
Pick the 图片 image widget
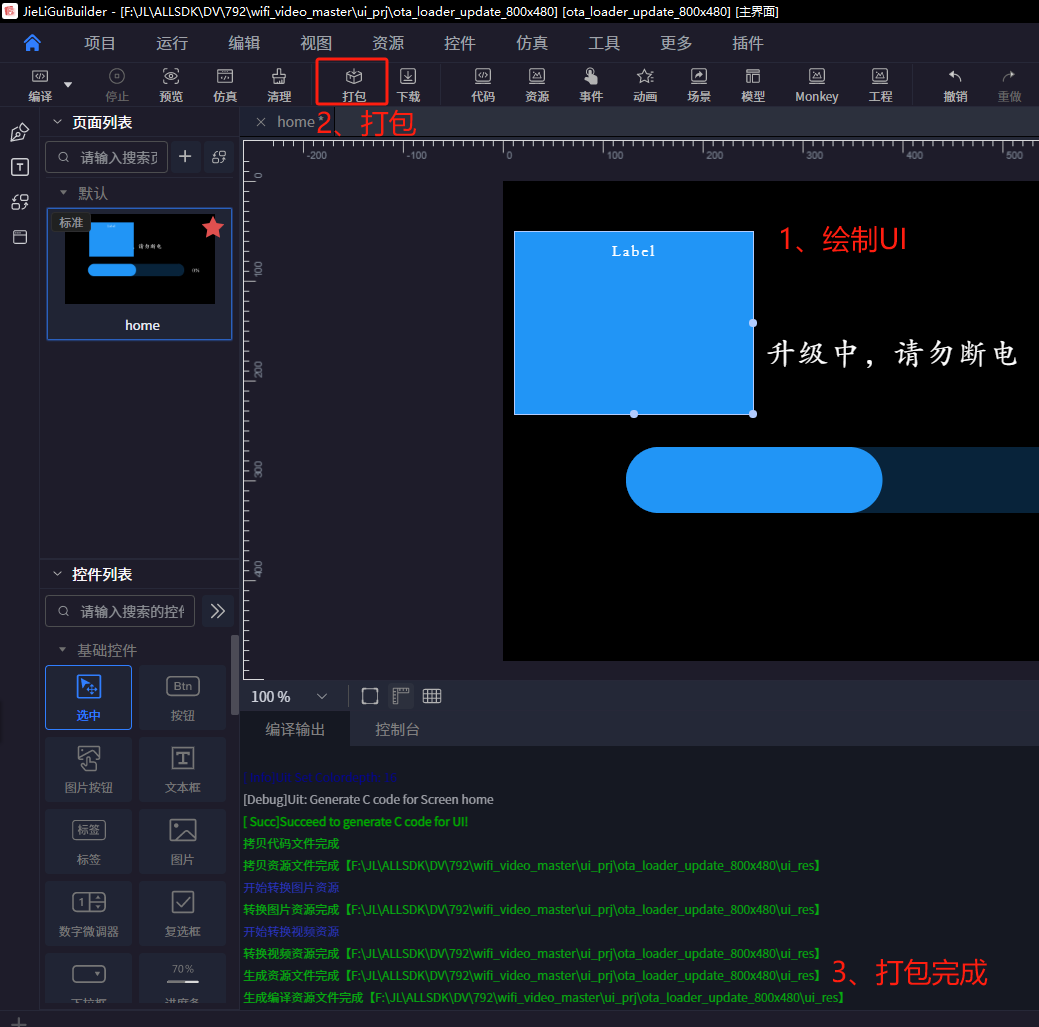tap(182, 841)
